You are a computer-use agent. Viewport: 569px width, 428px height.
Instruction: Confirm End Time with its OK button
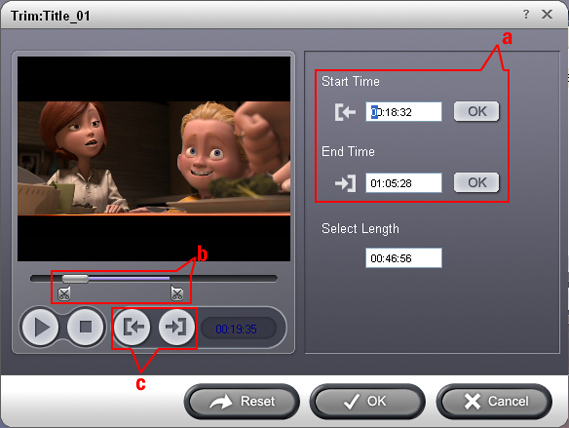tap(476, 182)
